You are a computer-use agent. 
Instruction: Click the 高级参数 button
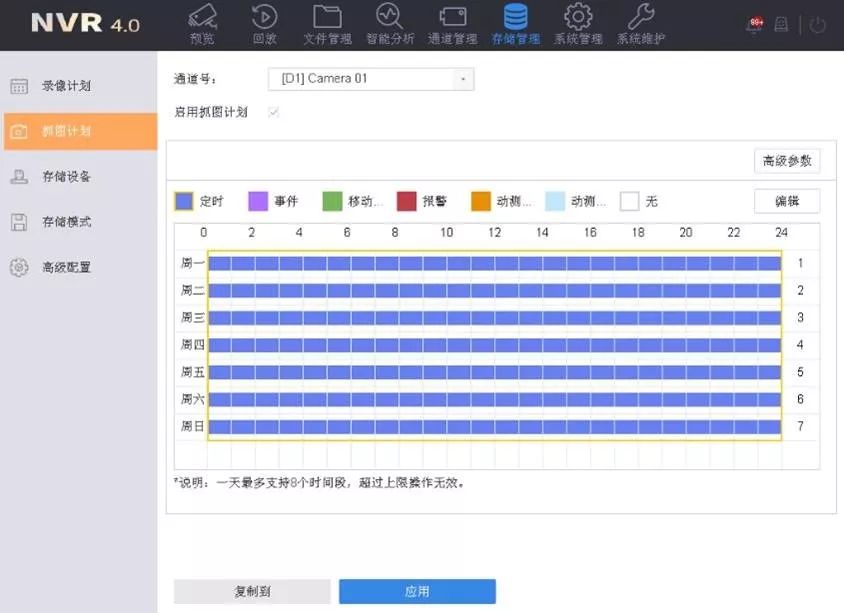(x=786, y=161)
